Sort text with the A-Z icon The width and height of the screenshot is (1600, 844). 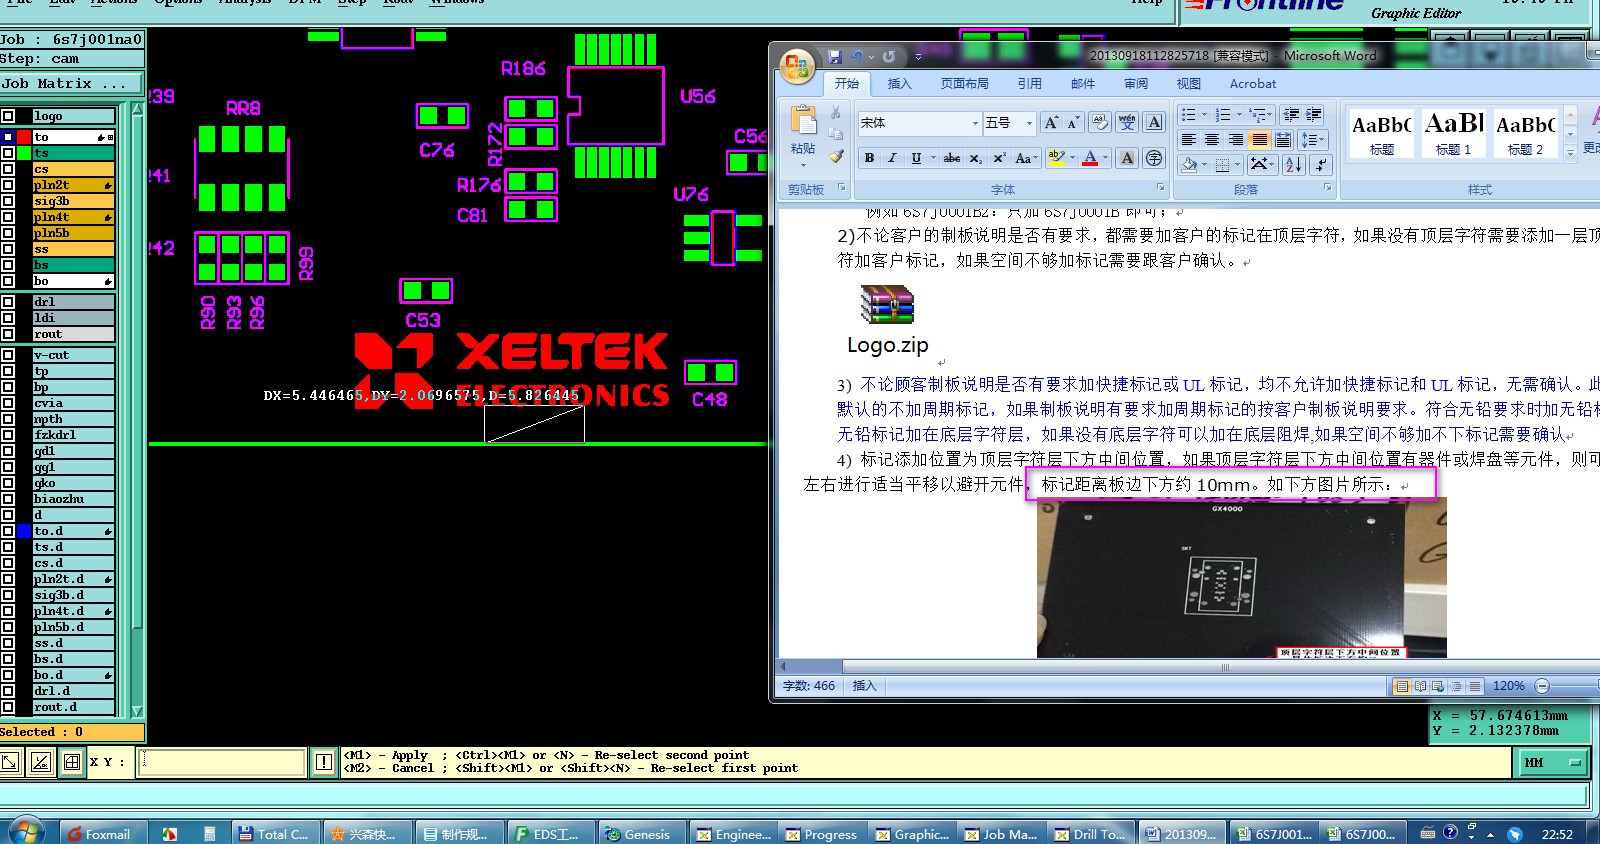[1293, 164]
